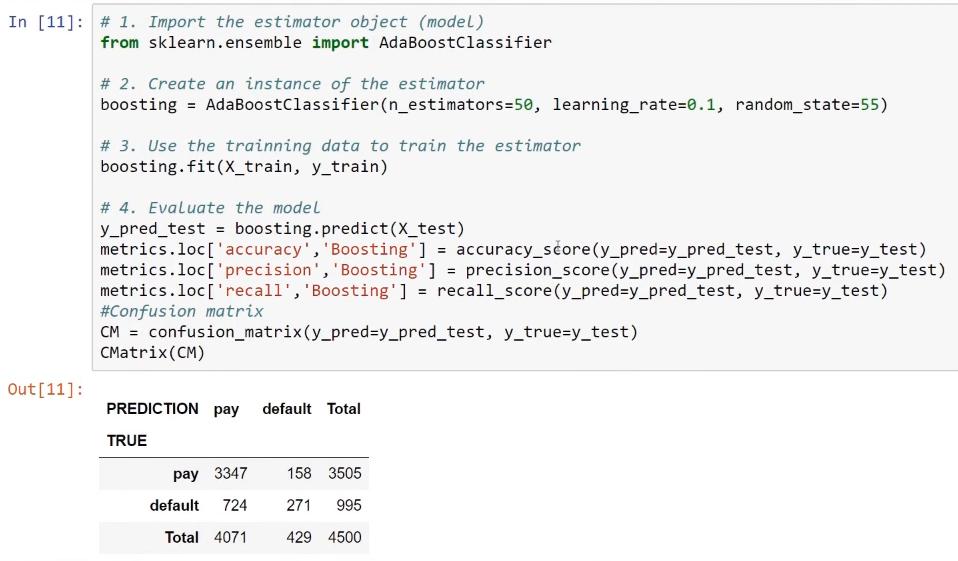Image resolution: width=958 pixels, height=561 pixels.
Task: Place cursor on AdaBoostClassifier import line
Action: (x=326, y=42)
